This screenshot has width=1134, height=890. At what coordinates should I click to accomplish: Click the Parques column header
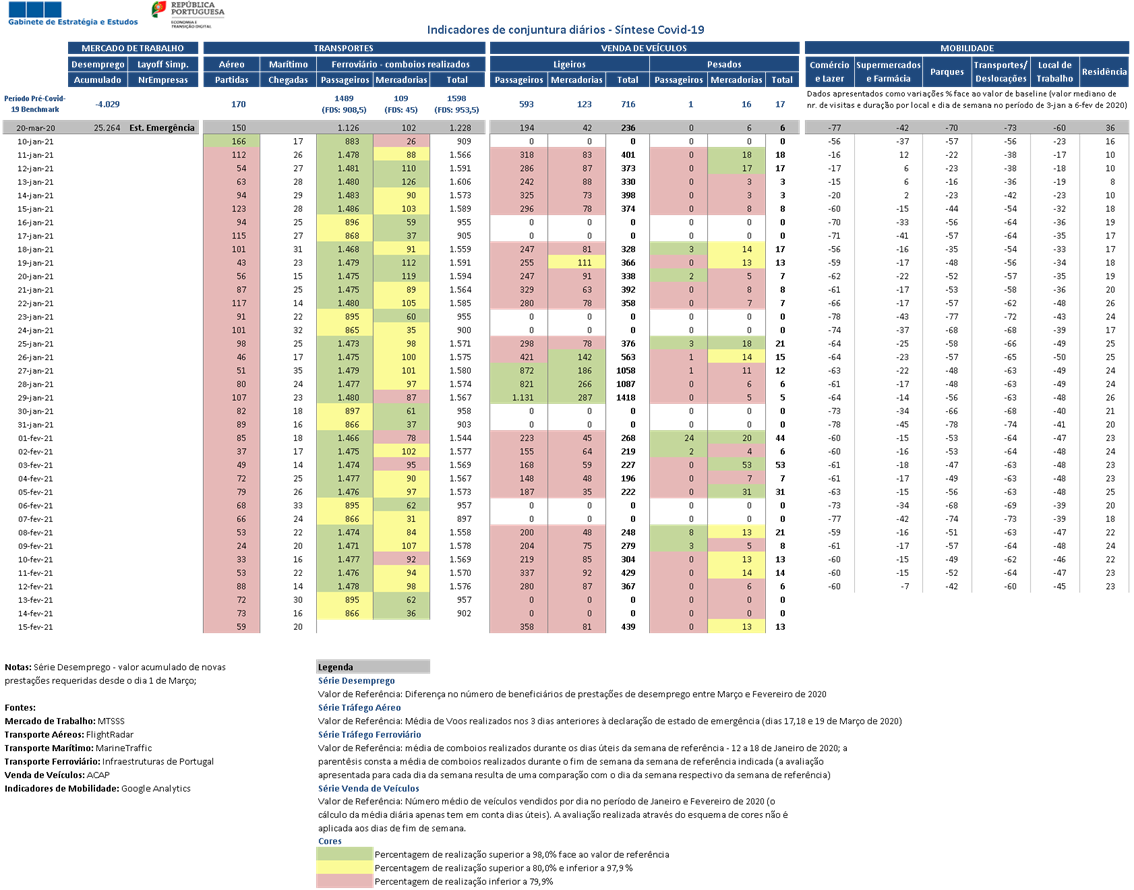[947, 72]
